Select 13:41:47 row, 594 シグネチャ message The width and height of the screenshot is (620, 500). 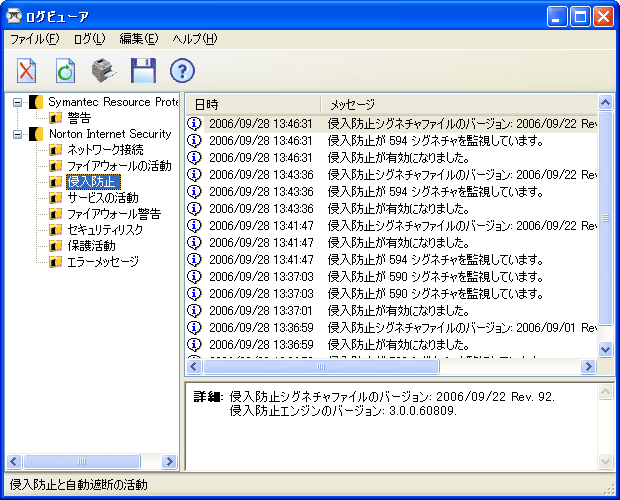point(391,260)
